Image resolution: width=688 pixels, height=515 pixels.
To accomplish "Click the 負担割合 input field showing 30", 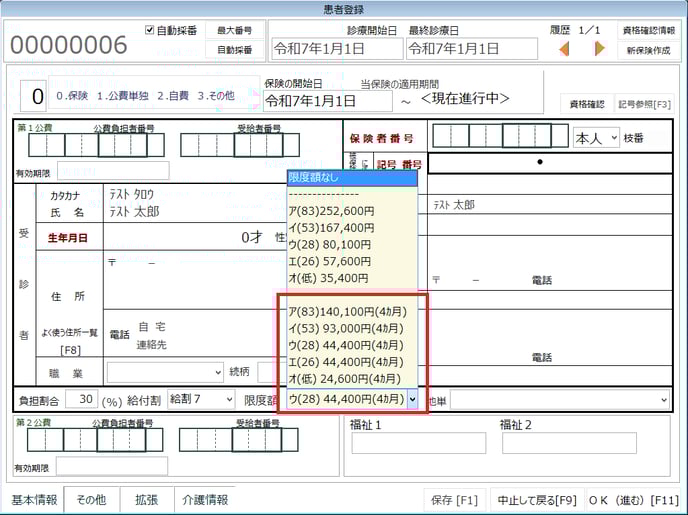I will pyautogui.click(x=84, y=399).
